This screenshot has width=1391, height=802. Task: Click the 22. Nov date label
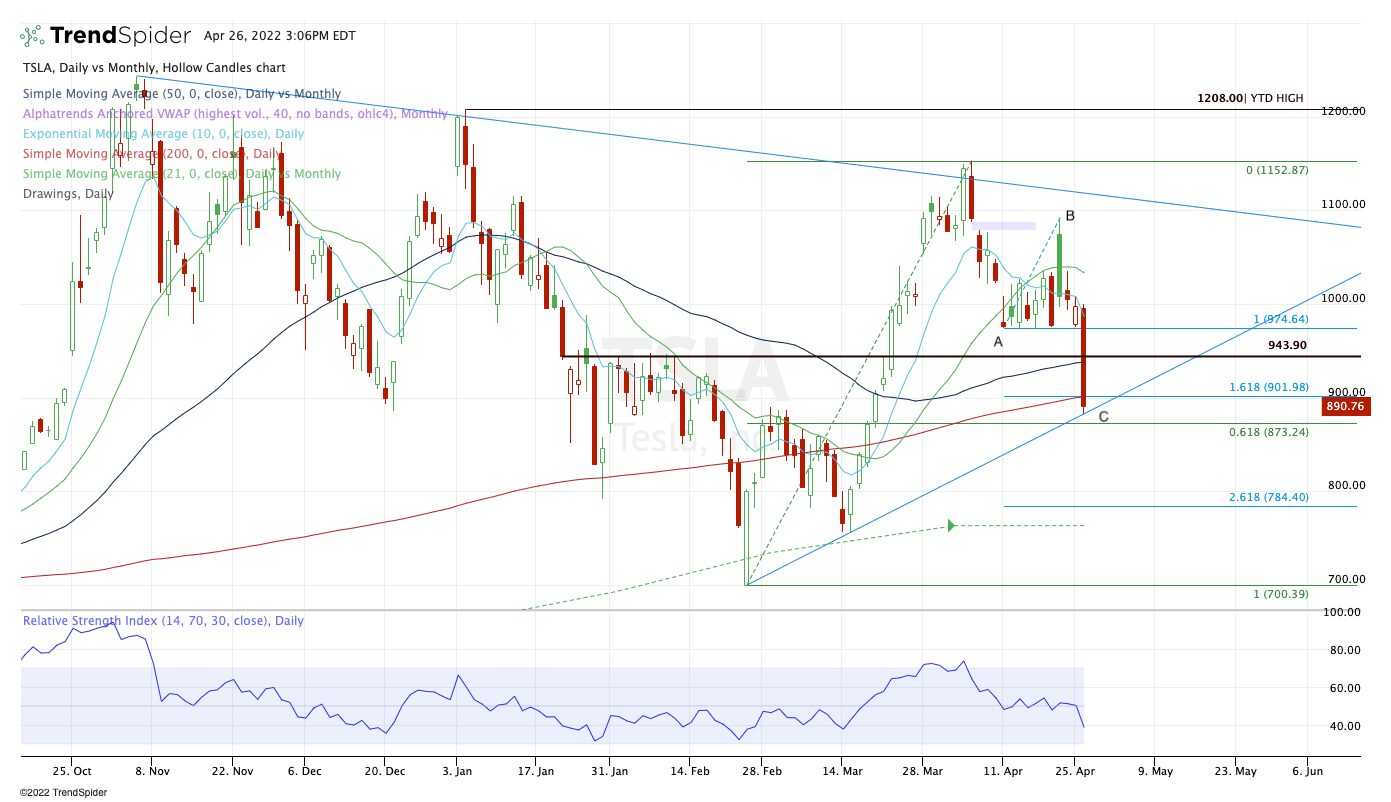[x=232, y=772]
